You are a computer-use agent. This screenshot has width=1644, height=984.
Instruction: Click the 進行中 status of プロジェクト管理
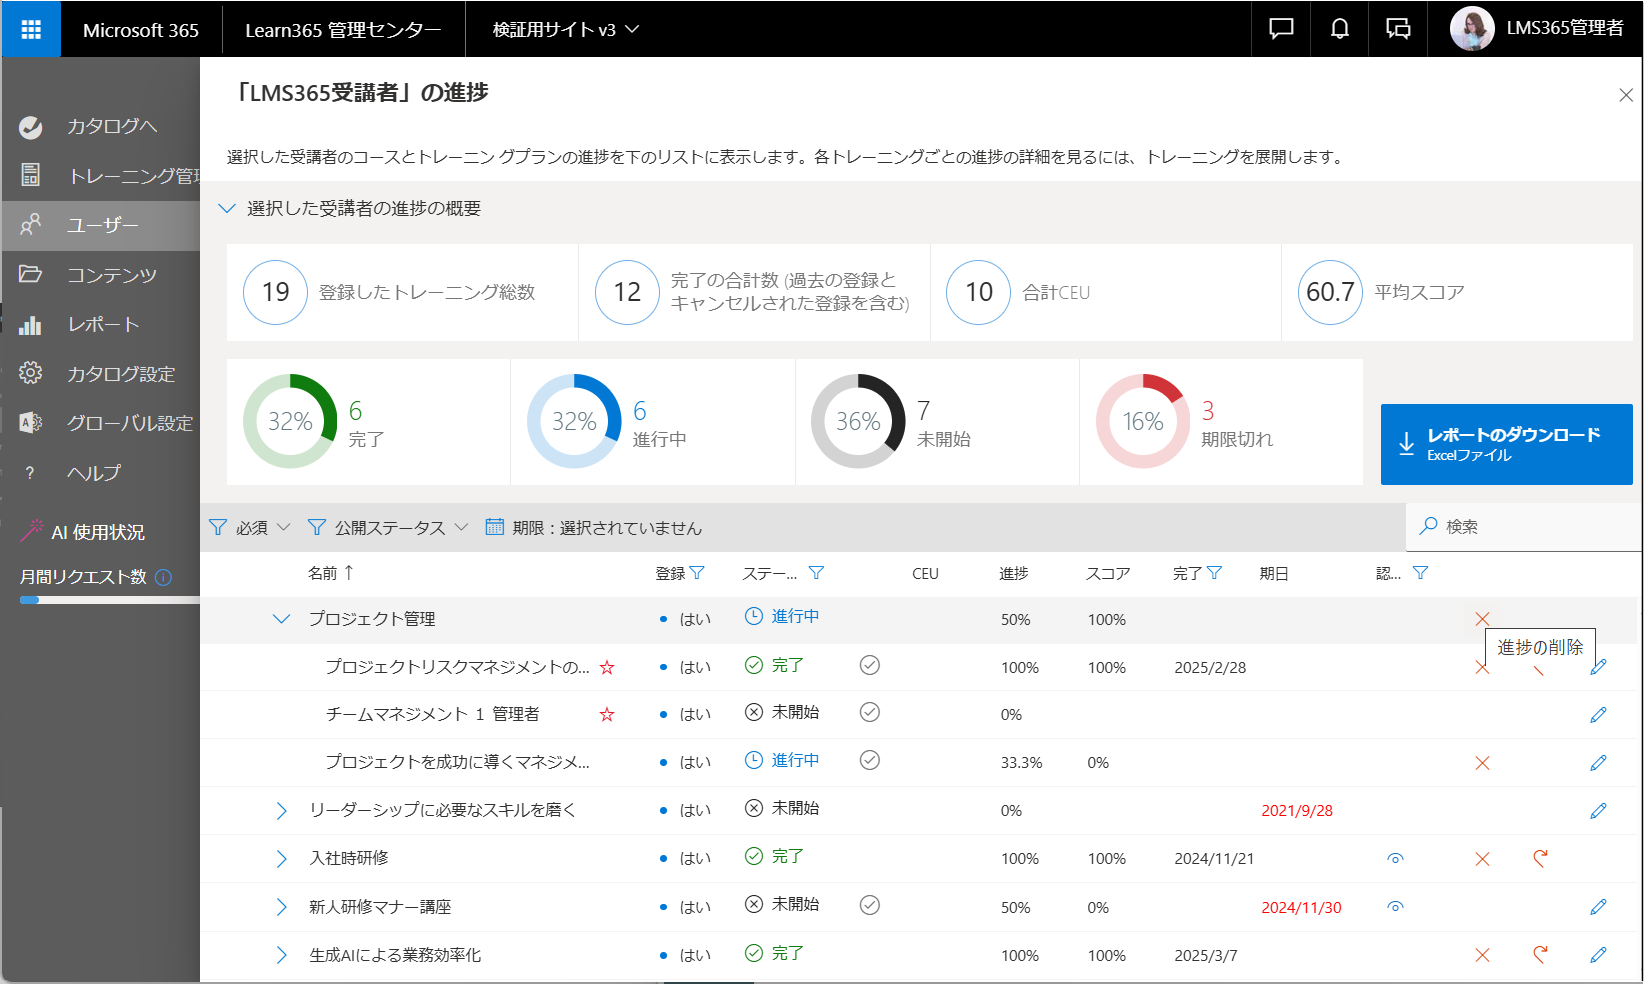(x=782, y=617)
